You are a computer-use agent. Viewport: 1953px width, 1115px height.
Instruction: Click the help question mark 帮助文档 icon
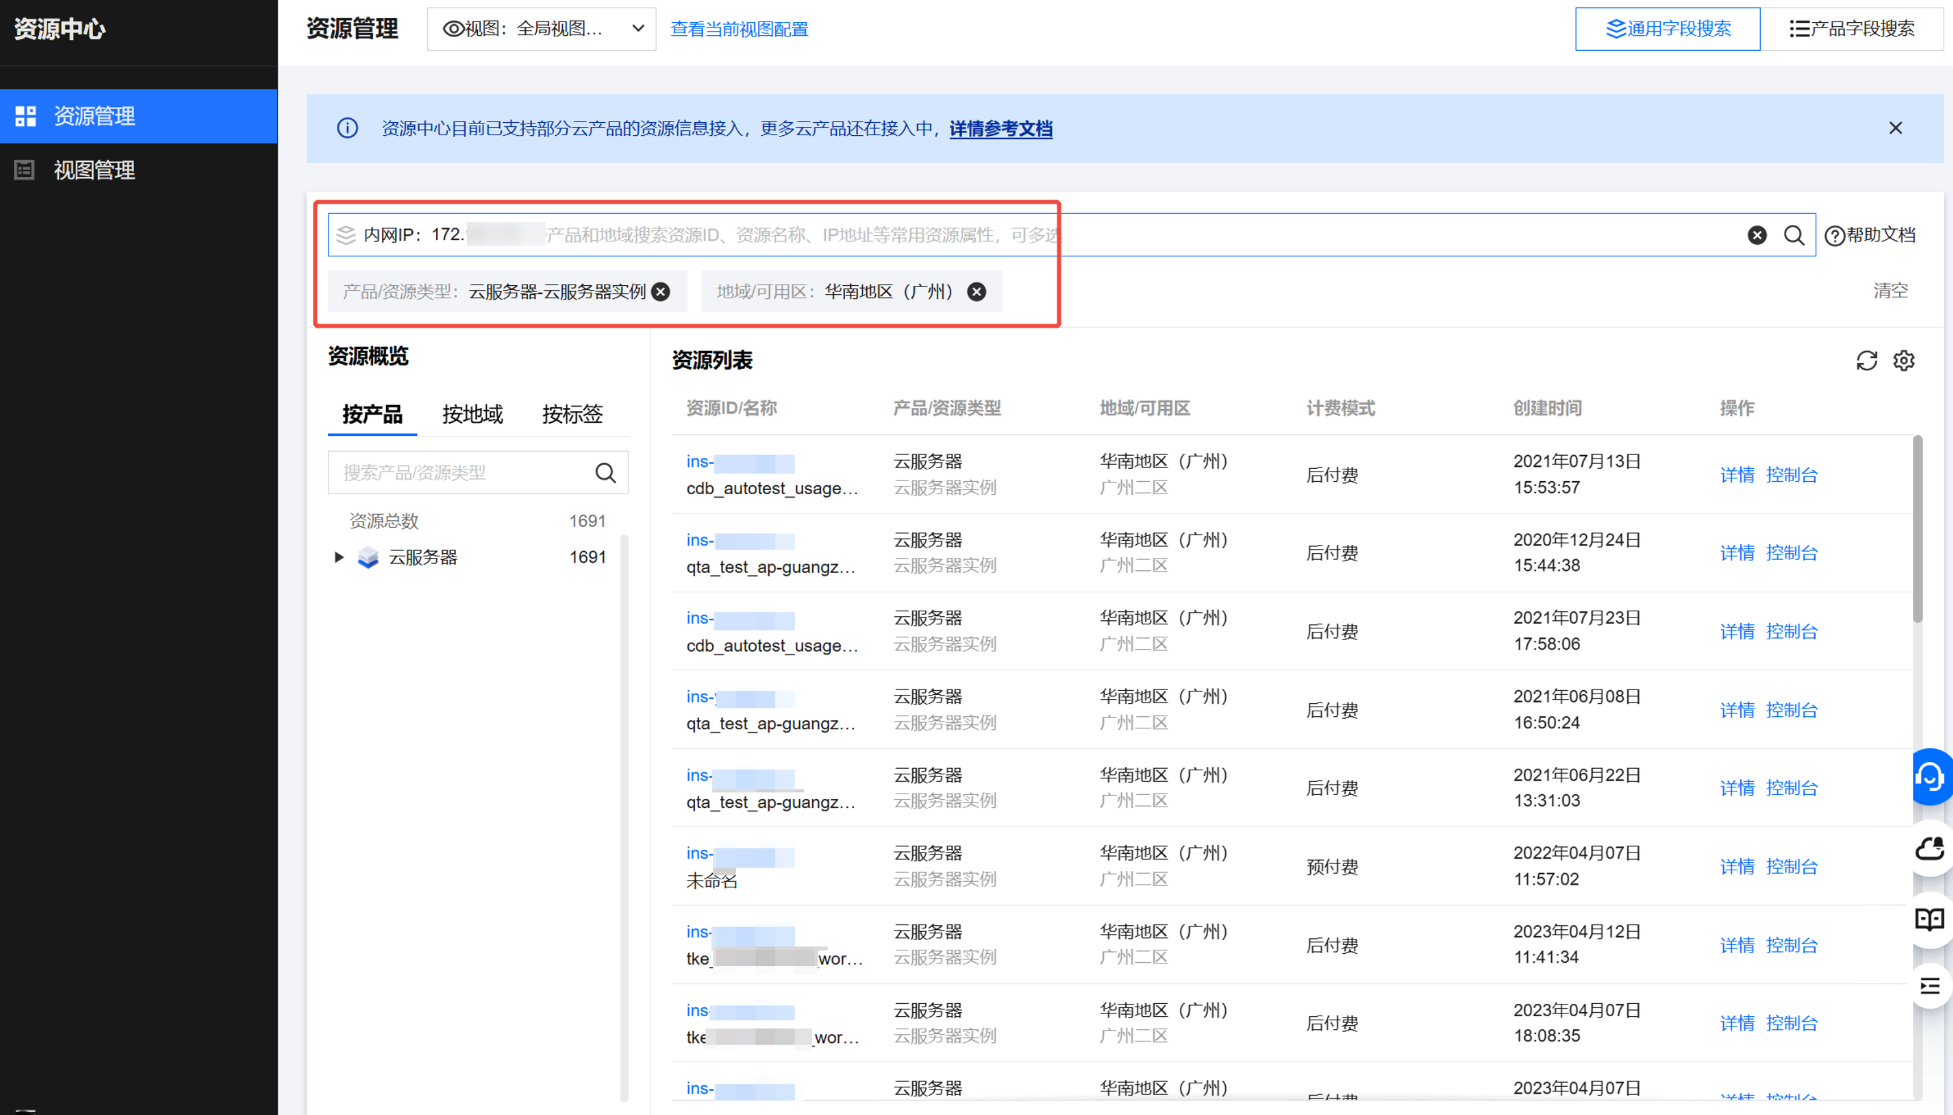coord(1835,236)
